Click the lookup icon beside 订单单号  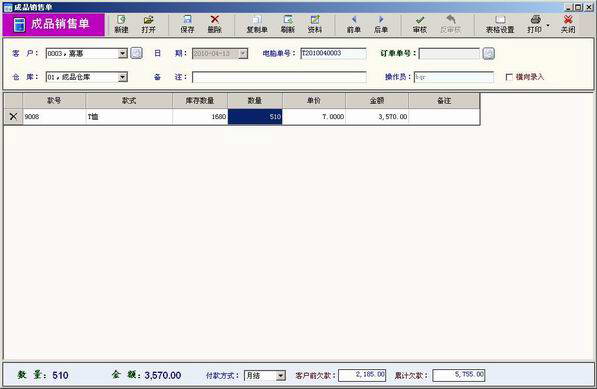pos(489,54)
